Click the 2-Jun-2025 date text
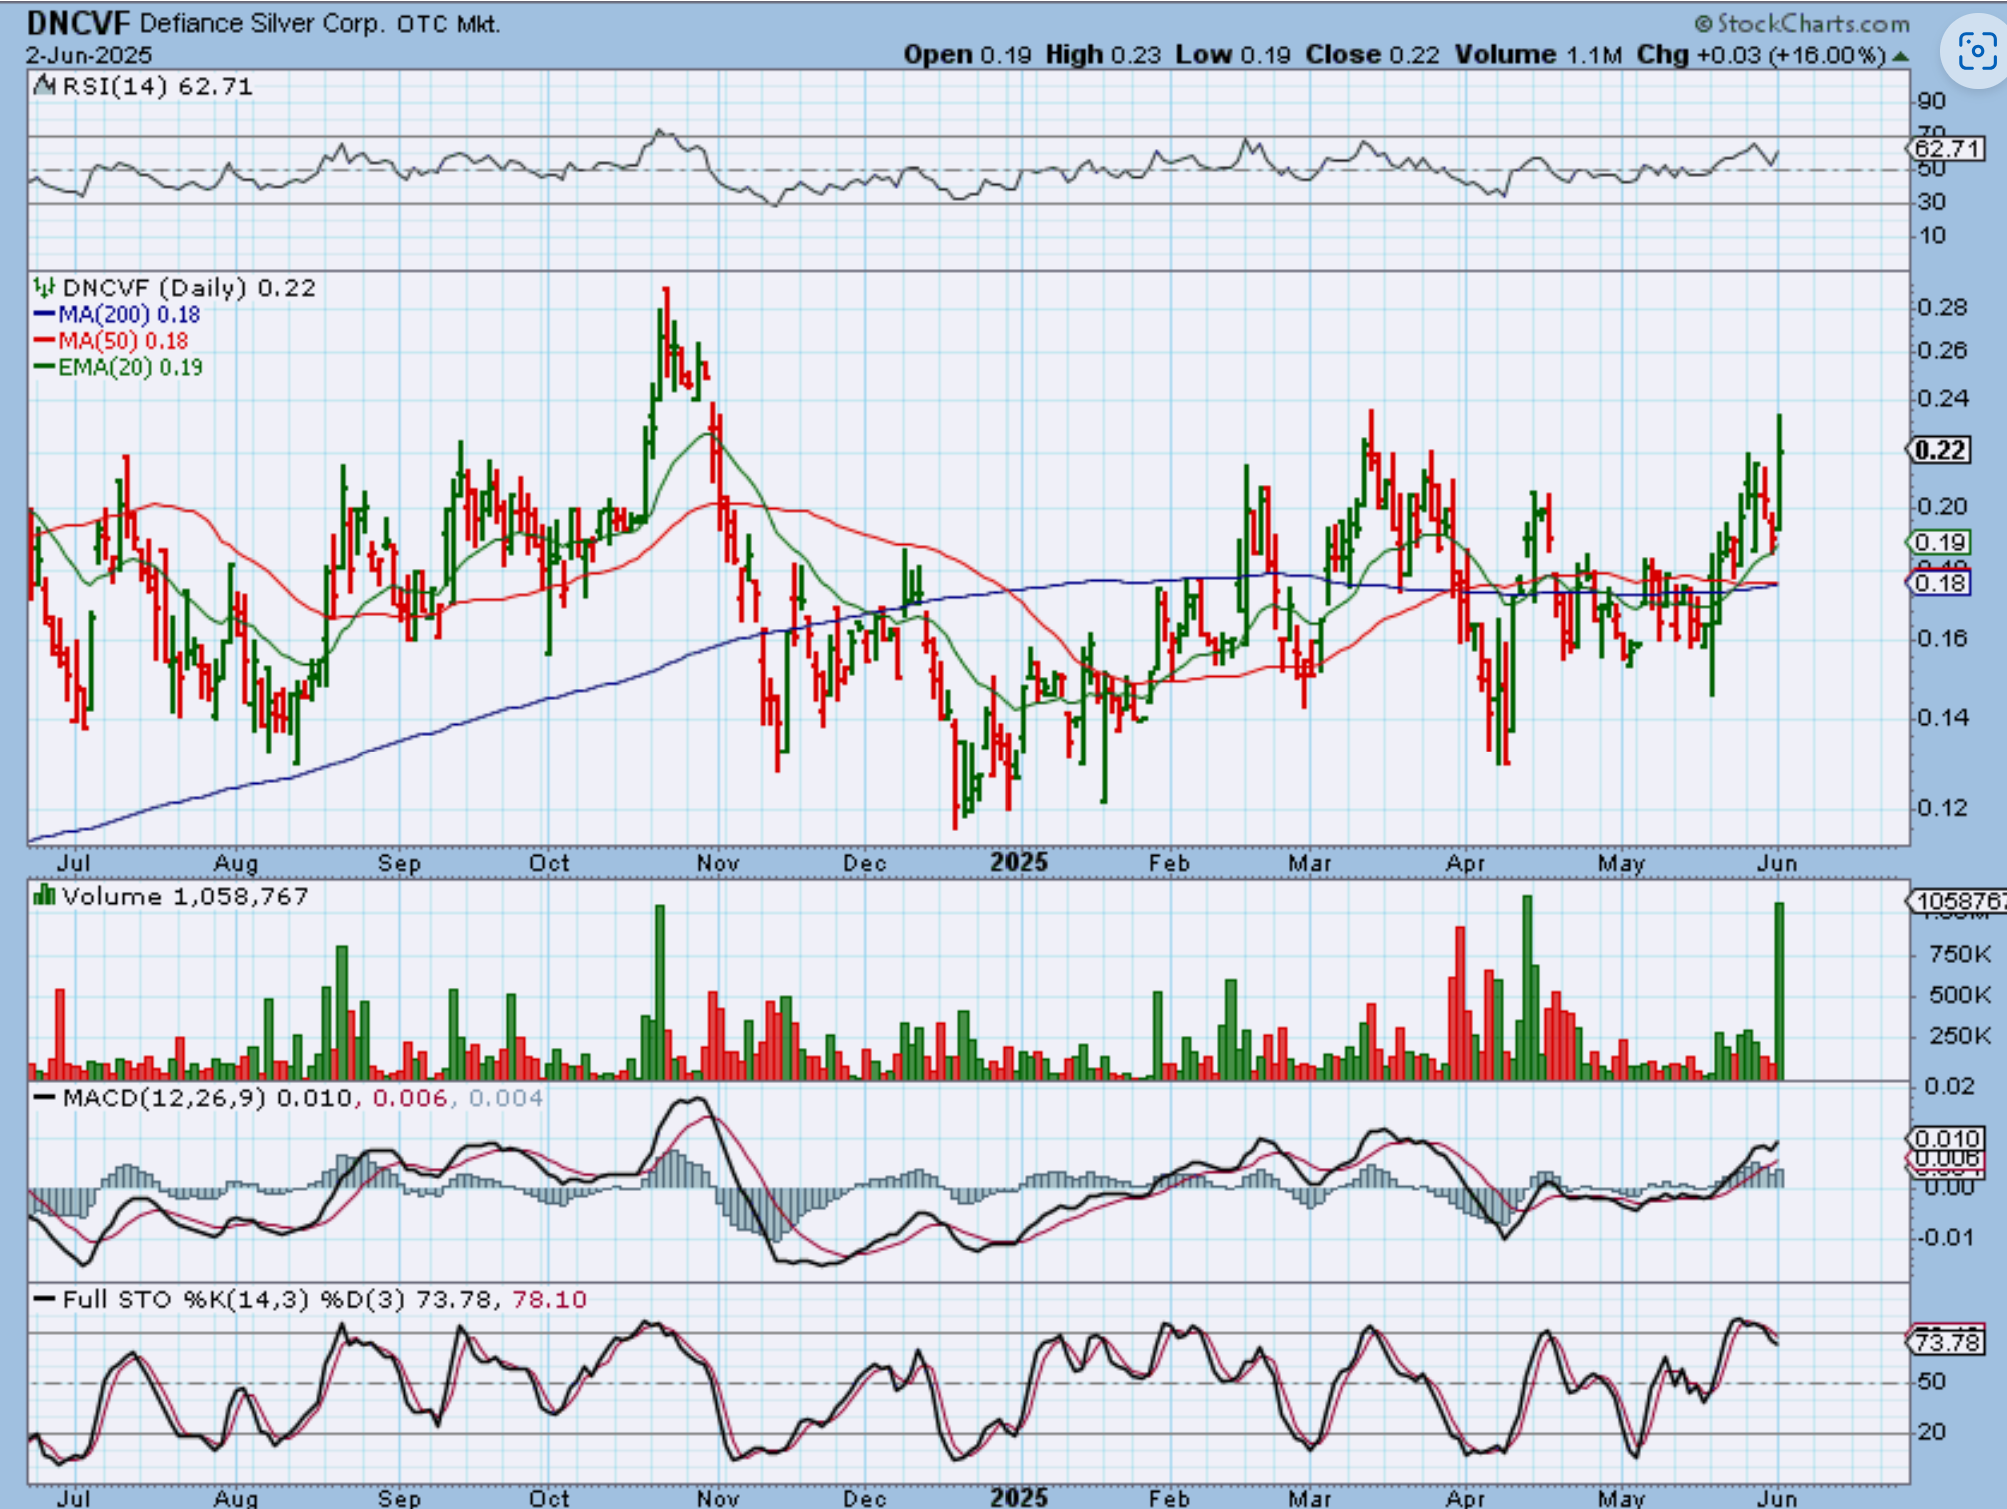2007x1509 pixels. (x=88, y=55)
